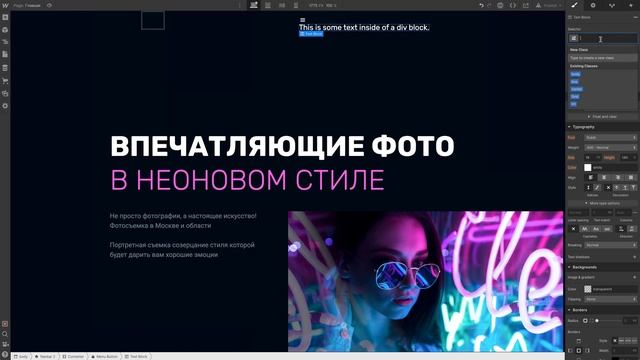
Task: Select the Menu Button breadcrumb
Action: tap(104, 356)
